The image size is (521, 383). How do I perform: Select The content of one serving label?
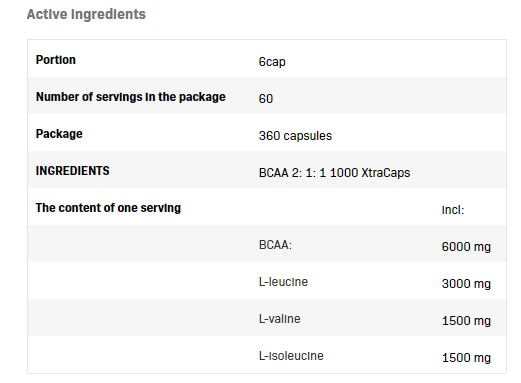click(108, 208)
